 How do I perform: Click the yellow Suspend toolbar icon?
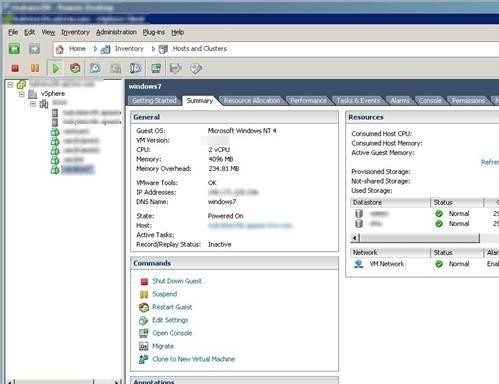click(35, 68)
